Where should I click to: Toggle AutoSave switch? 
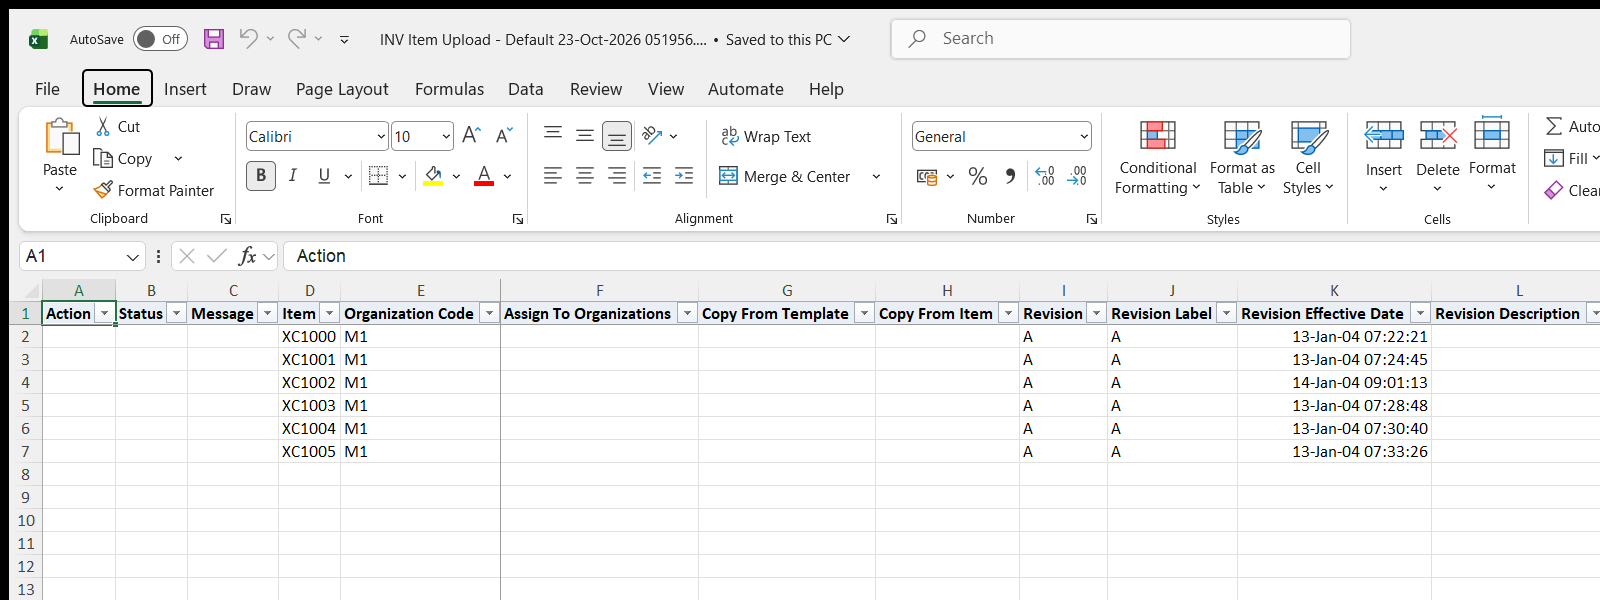coord(160,39)
